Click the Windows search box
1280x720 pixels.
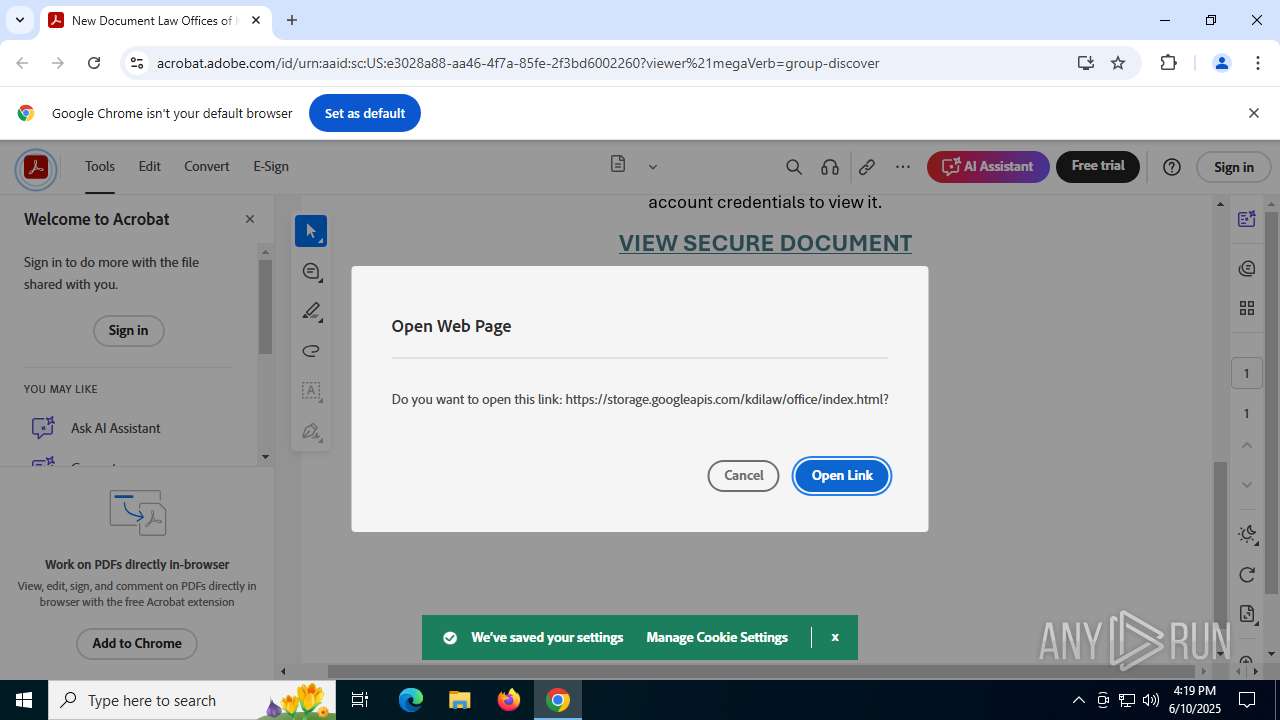click(x=193, y=700)
